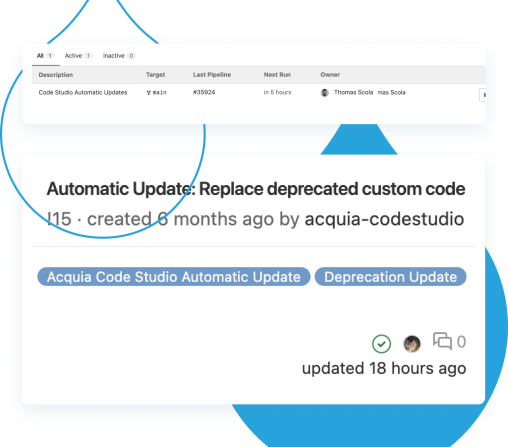The width and height of the screenshot is (508, 447).
Task: Click Thomas Scola's avatar in owner column
Action: [325, 93]
